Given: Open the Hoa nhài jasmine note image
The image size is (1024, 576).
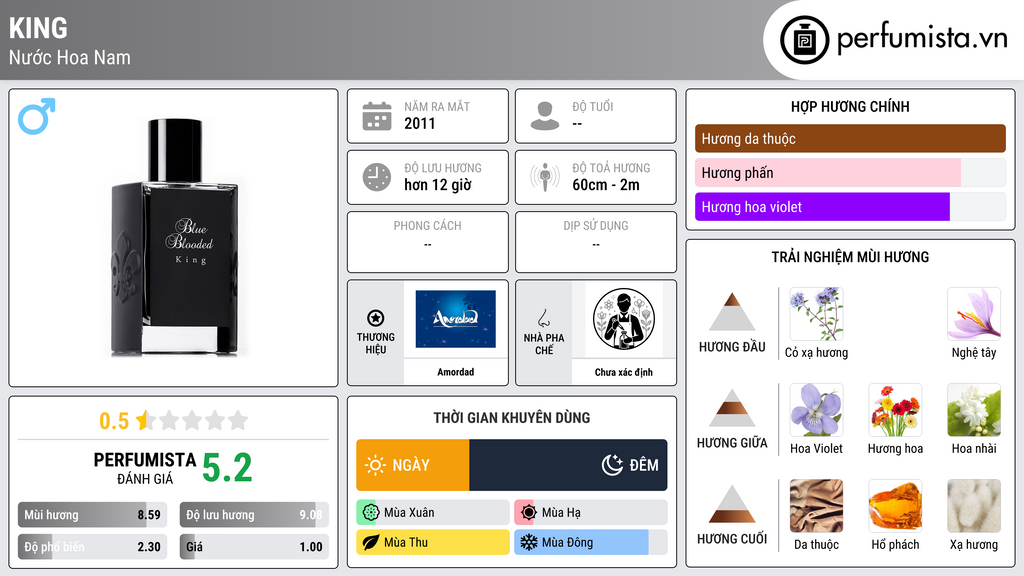Looking at the screenshot, I should 974,409.
